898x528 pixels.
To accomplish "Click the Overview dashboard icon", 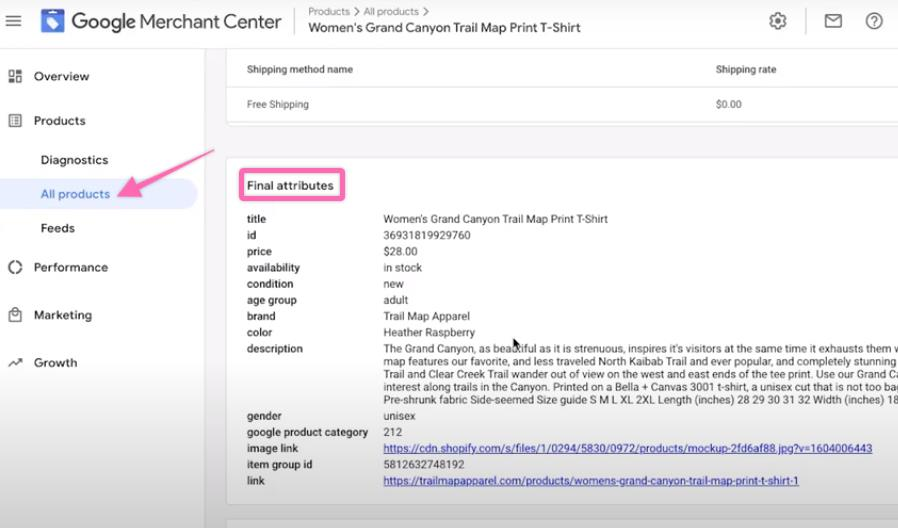I will pos(15,76).
